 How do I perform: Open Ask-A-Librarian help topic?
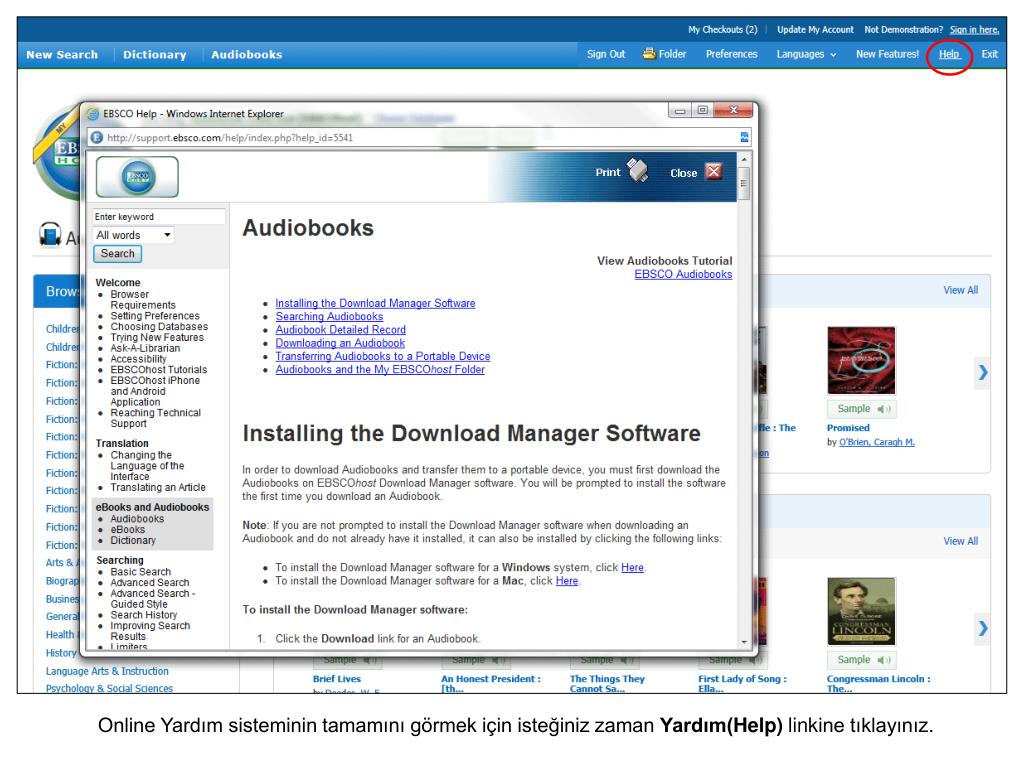coord(145,348)
